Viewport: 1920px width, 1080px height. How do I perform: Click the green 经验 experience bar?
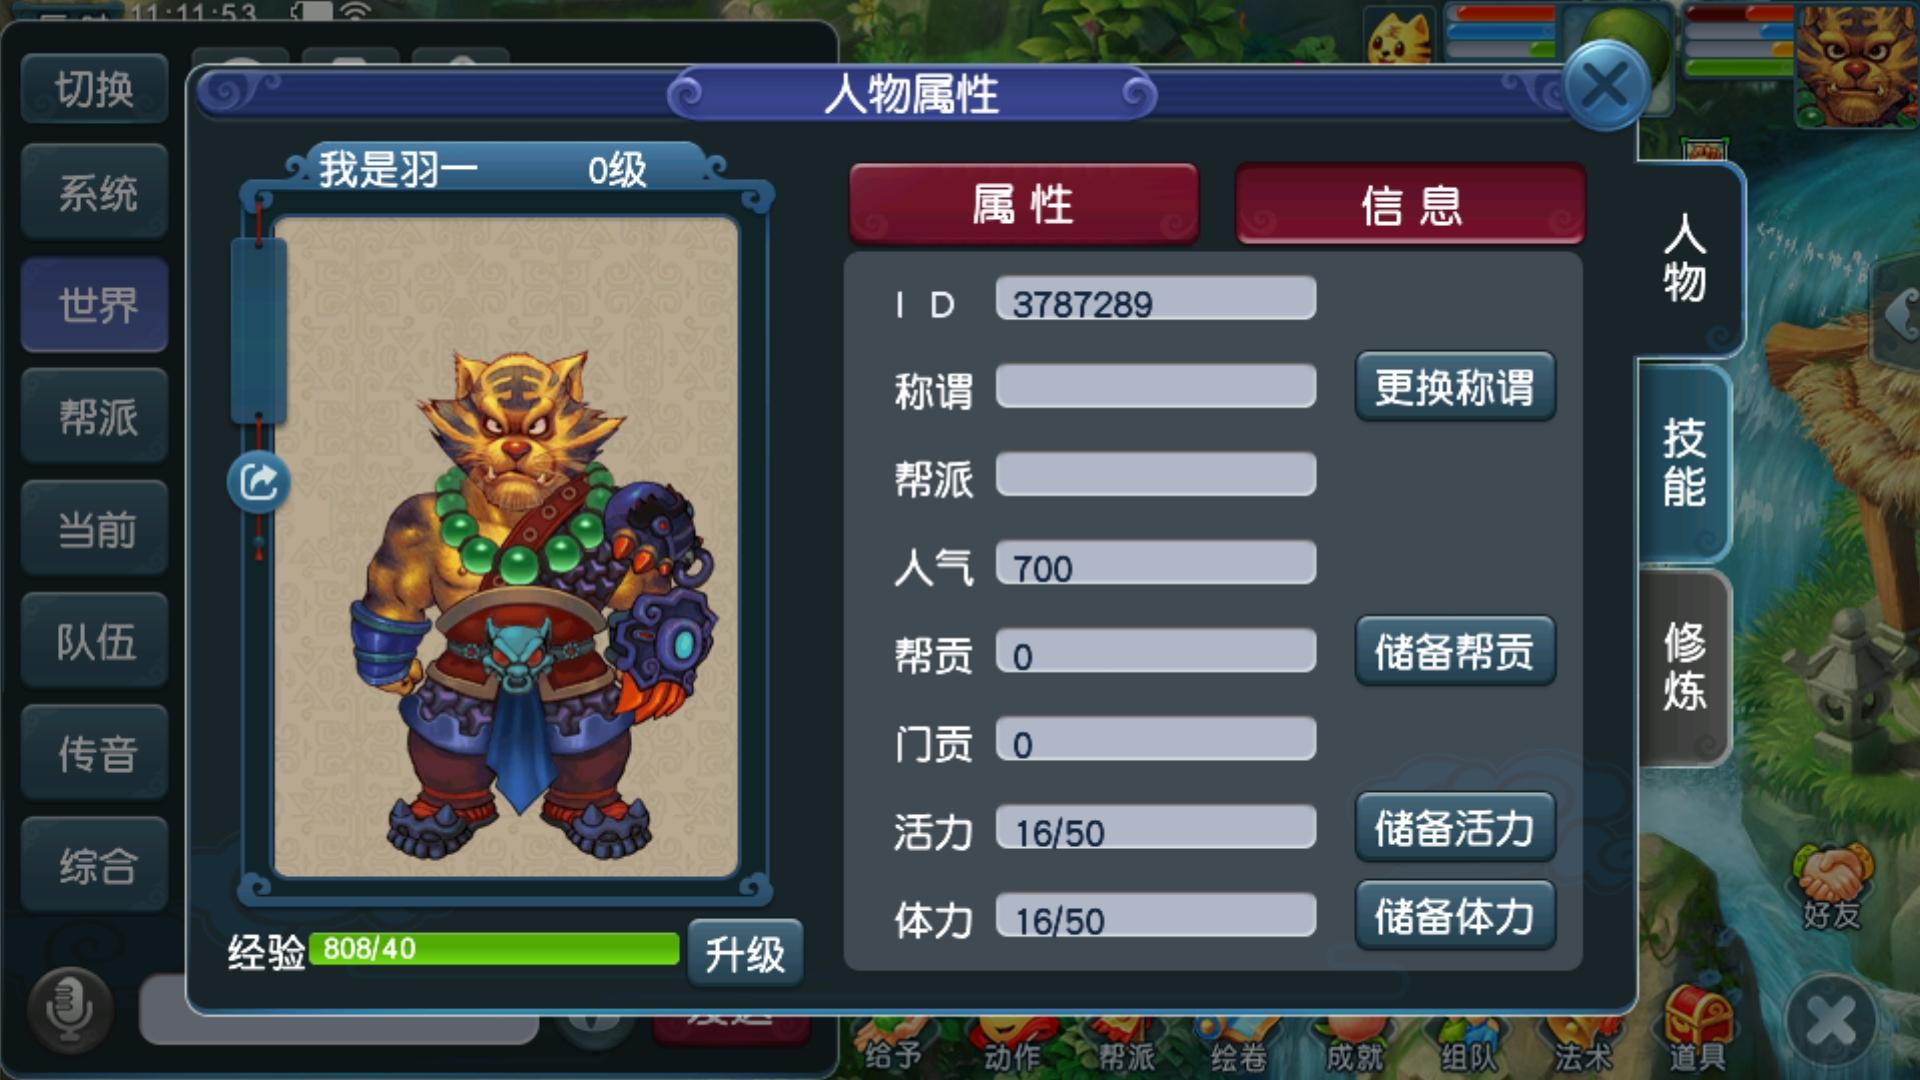coord(495,949)
